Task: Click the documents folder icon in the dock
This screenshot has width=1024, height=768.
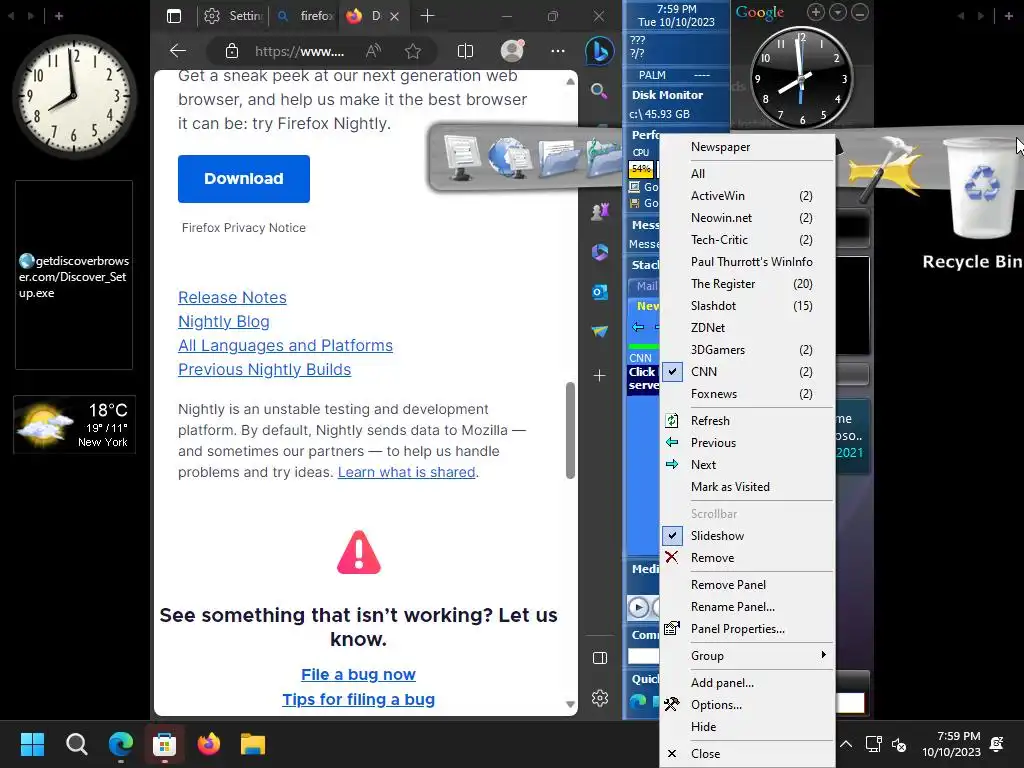Action: tap(560, 159)
